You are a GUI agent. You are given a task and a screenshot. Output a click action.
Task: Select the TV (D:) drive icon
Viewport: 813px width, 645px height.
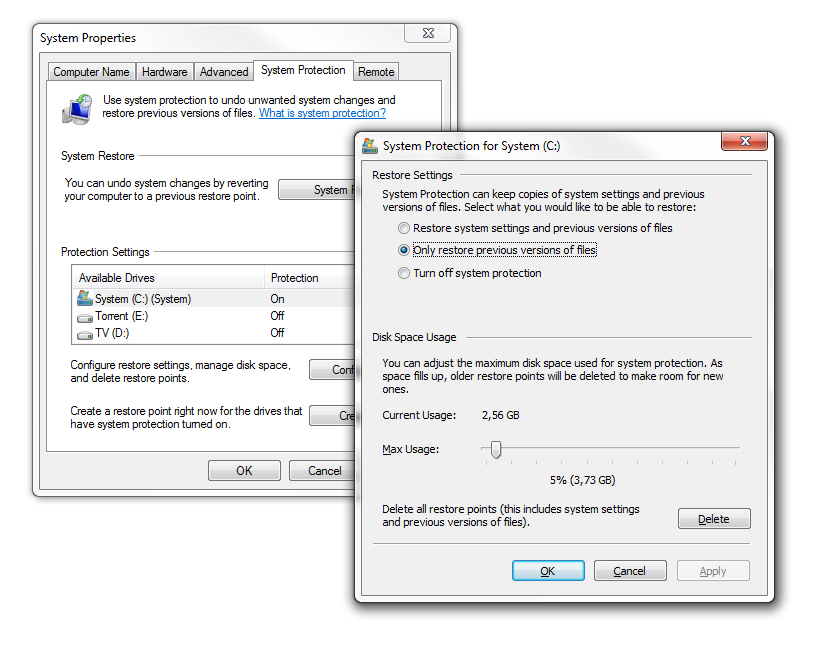(84, 333)
